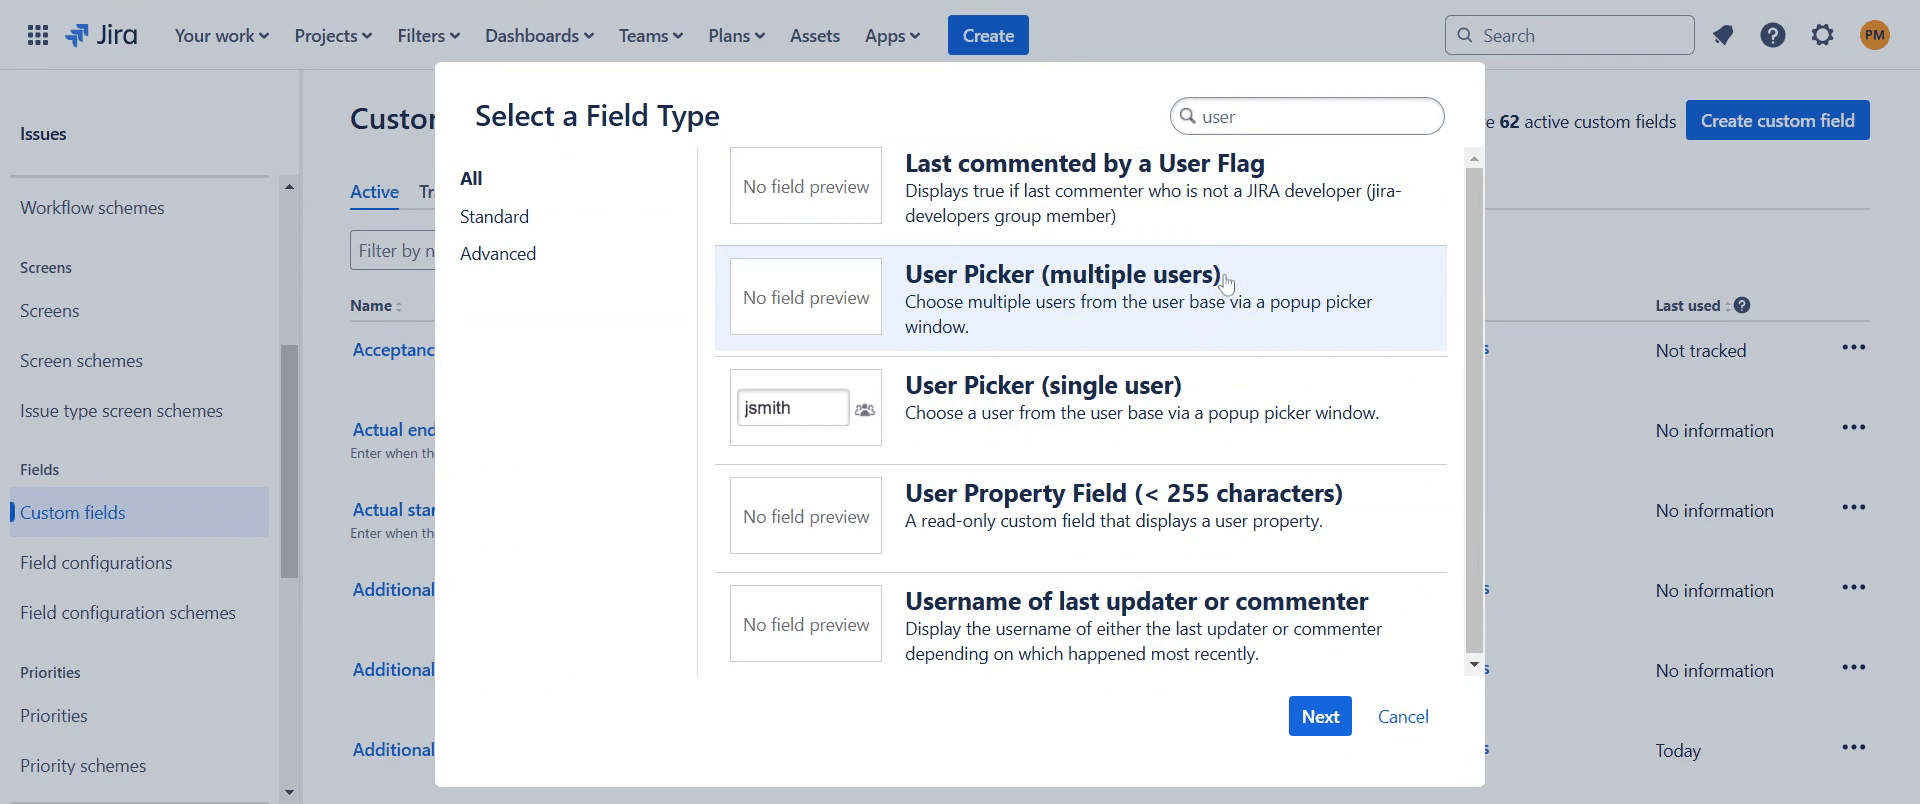Open the actions menu for the Today row
1920x804 pixels.
click(1854, 748)
